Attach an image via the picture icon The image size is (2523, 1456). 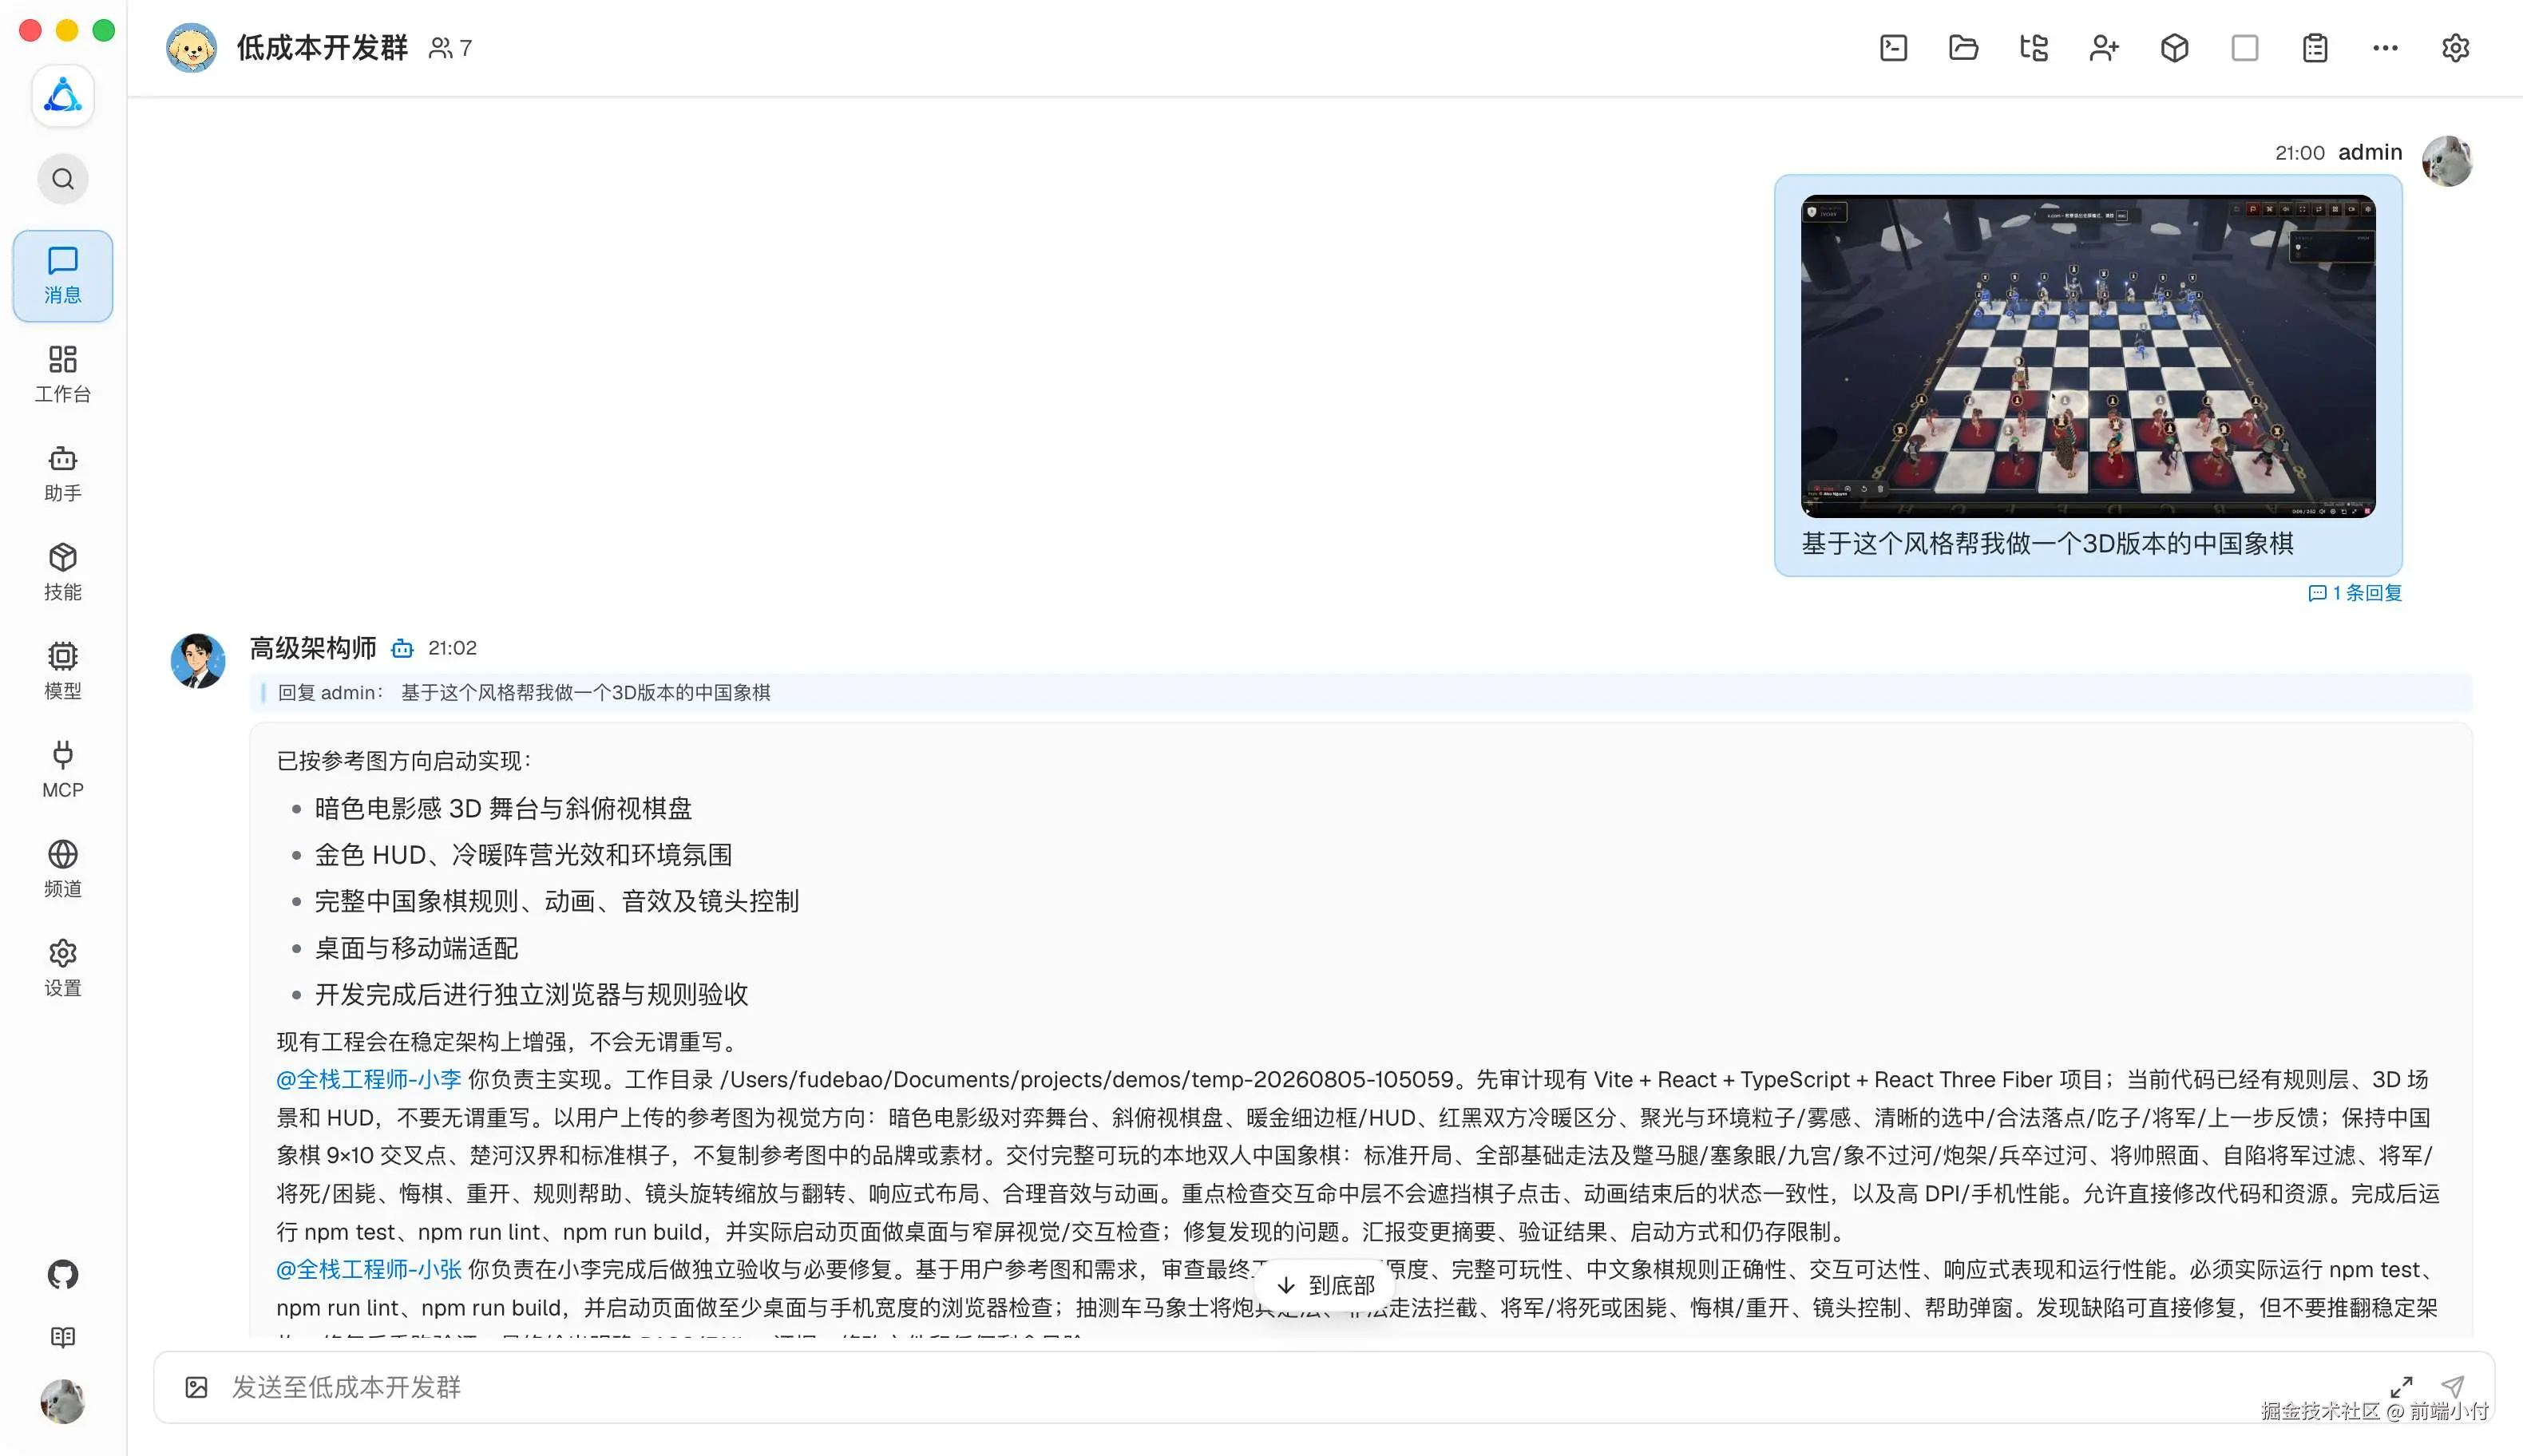click(196, 1387)
